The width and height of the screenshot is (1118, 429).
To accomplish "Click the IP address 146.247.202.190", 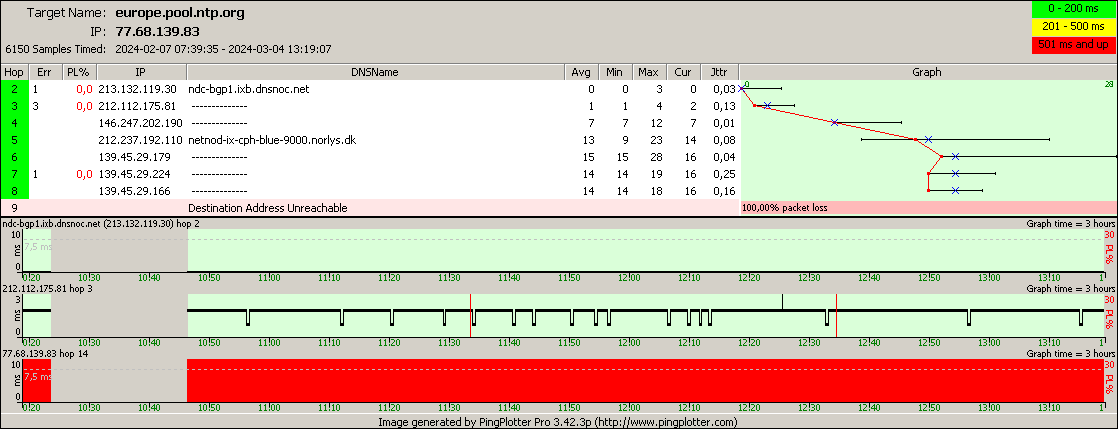I will pos(140,123).
